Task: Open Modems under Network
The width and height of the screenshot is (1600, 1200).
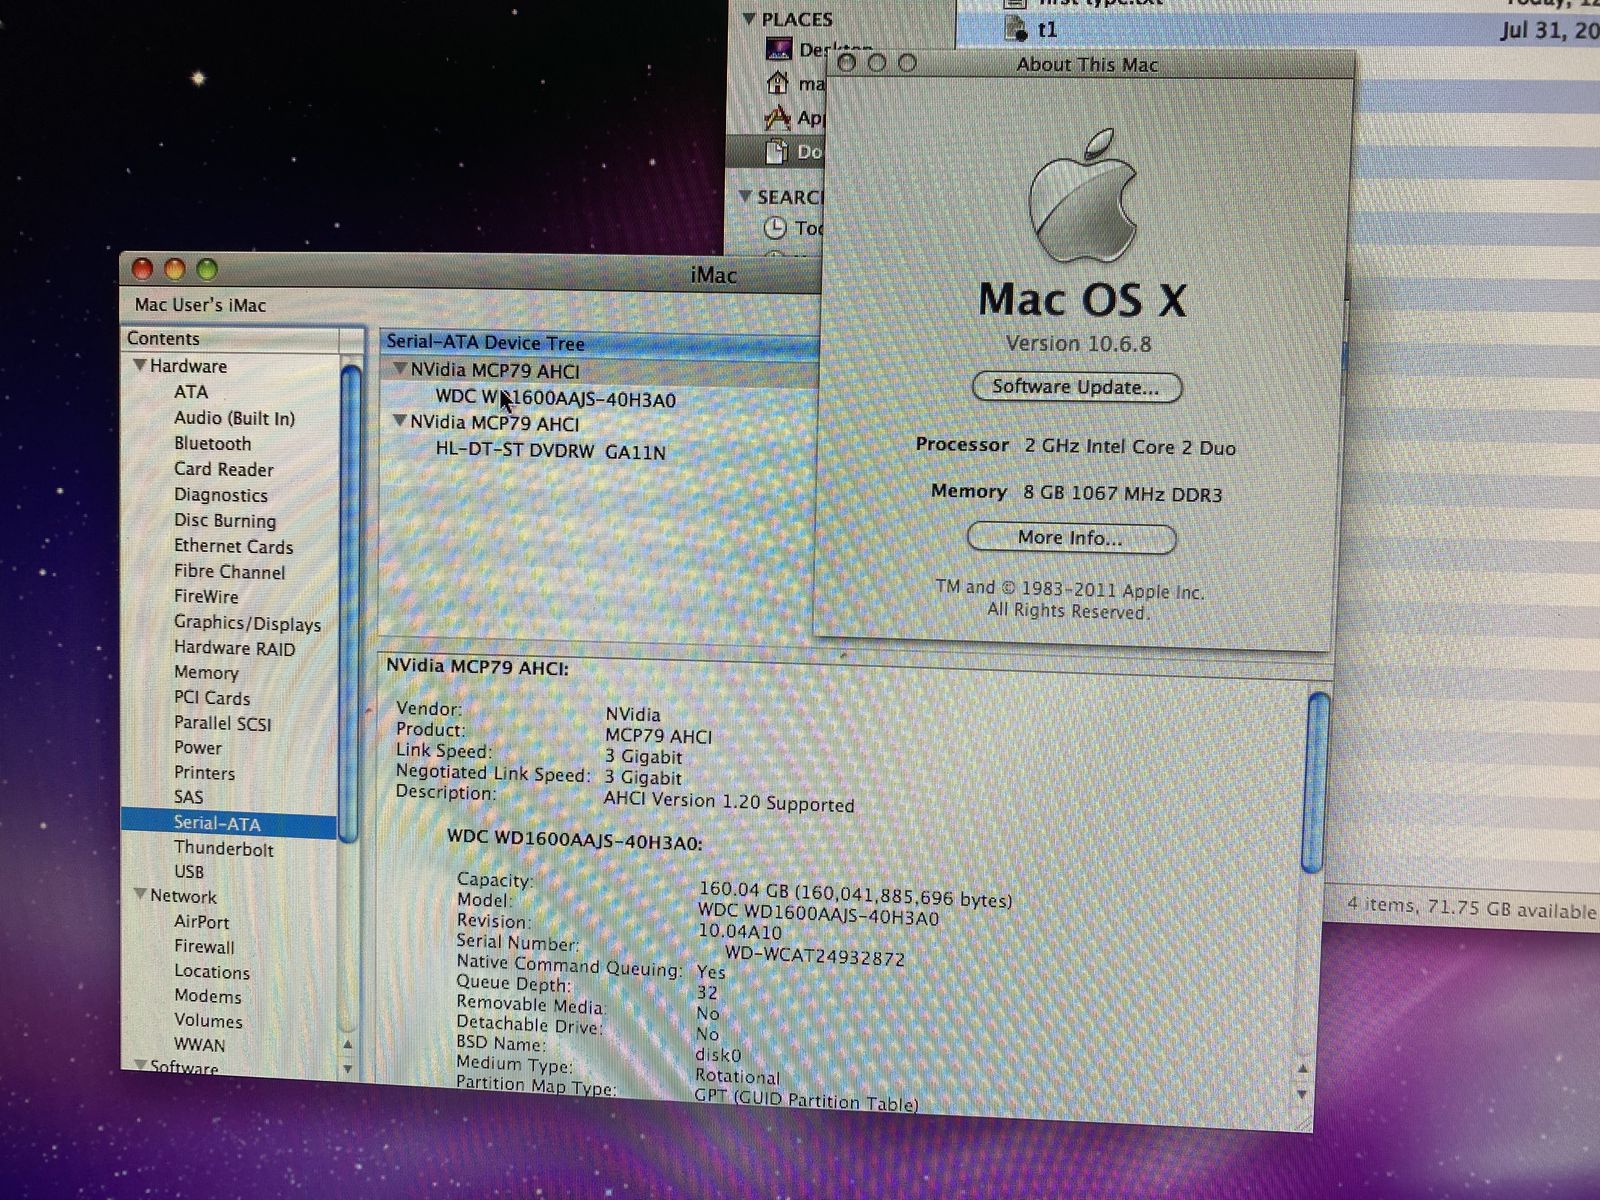Action: pyautogui.click(x=207, y=996)
